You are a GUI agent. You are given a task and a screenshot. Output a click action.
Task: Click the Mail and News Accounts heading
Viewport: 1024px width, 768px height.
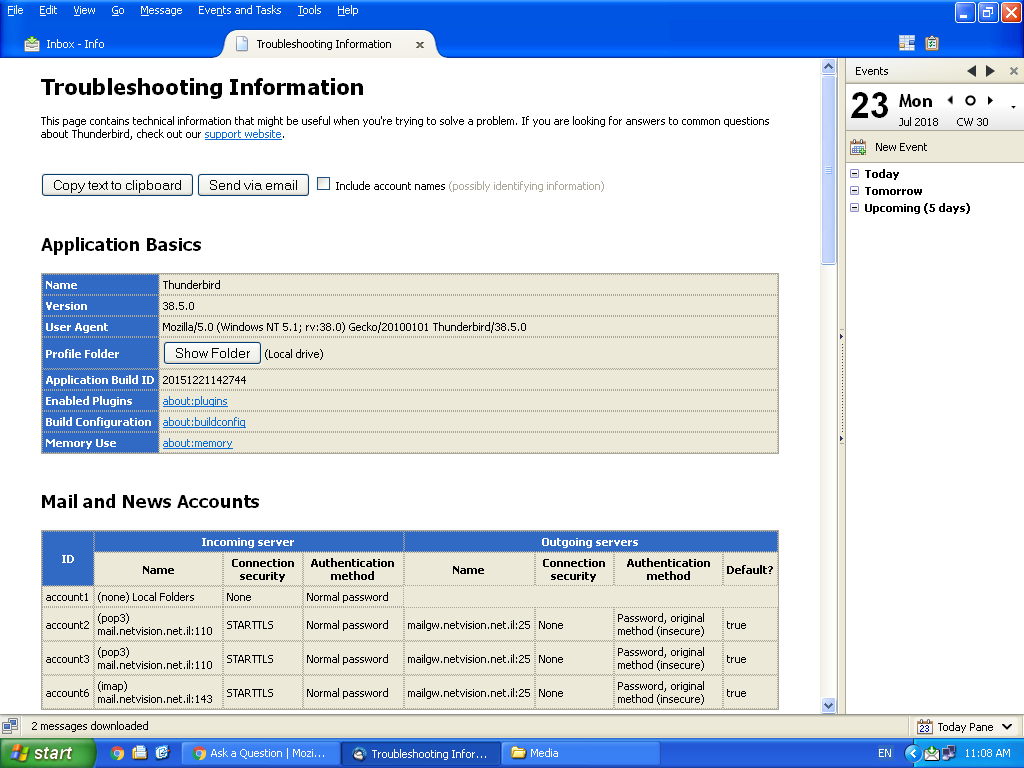click(150, 502)
